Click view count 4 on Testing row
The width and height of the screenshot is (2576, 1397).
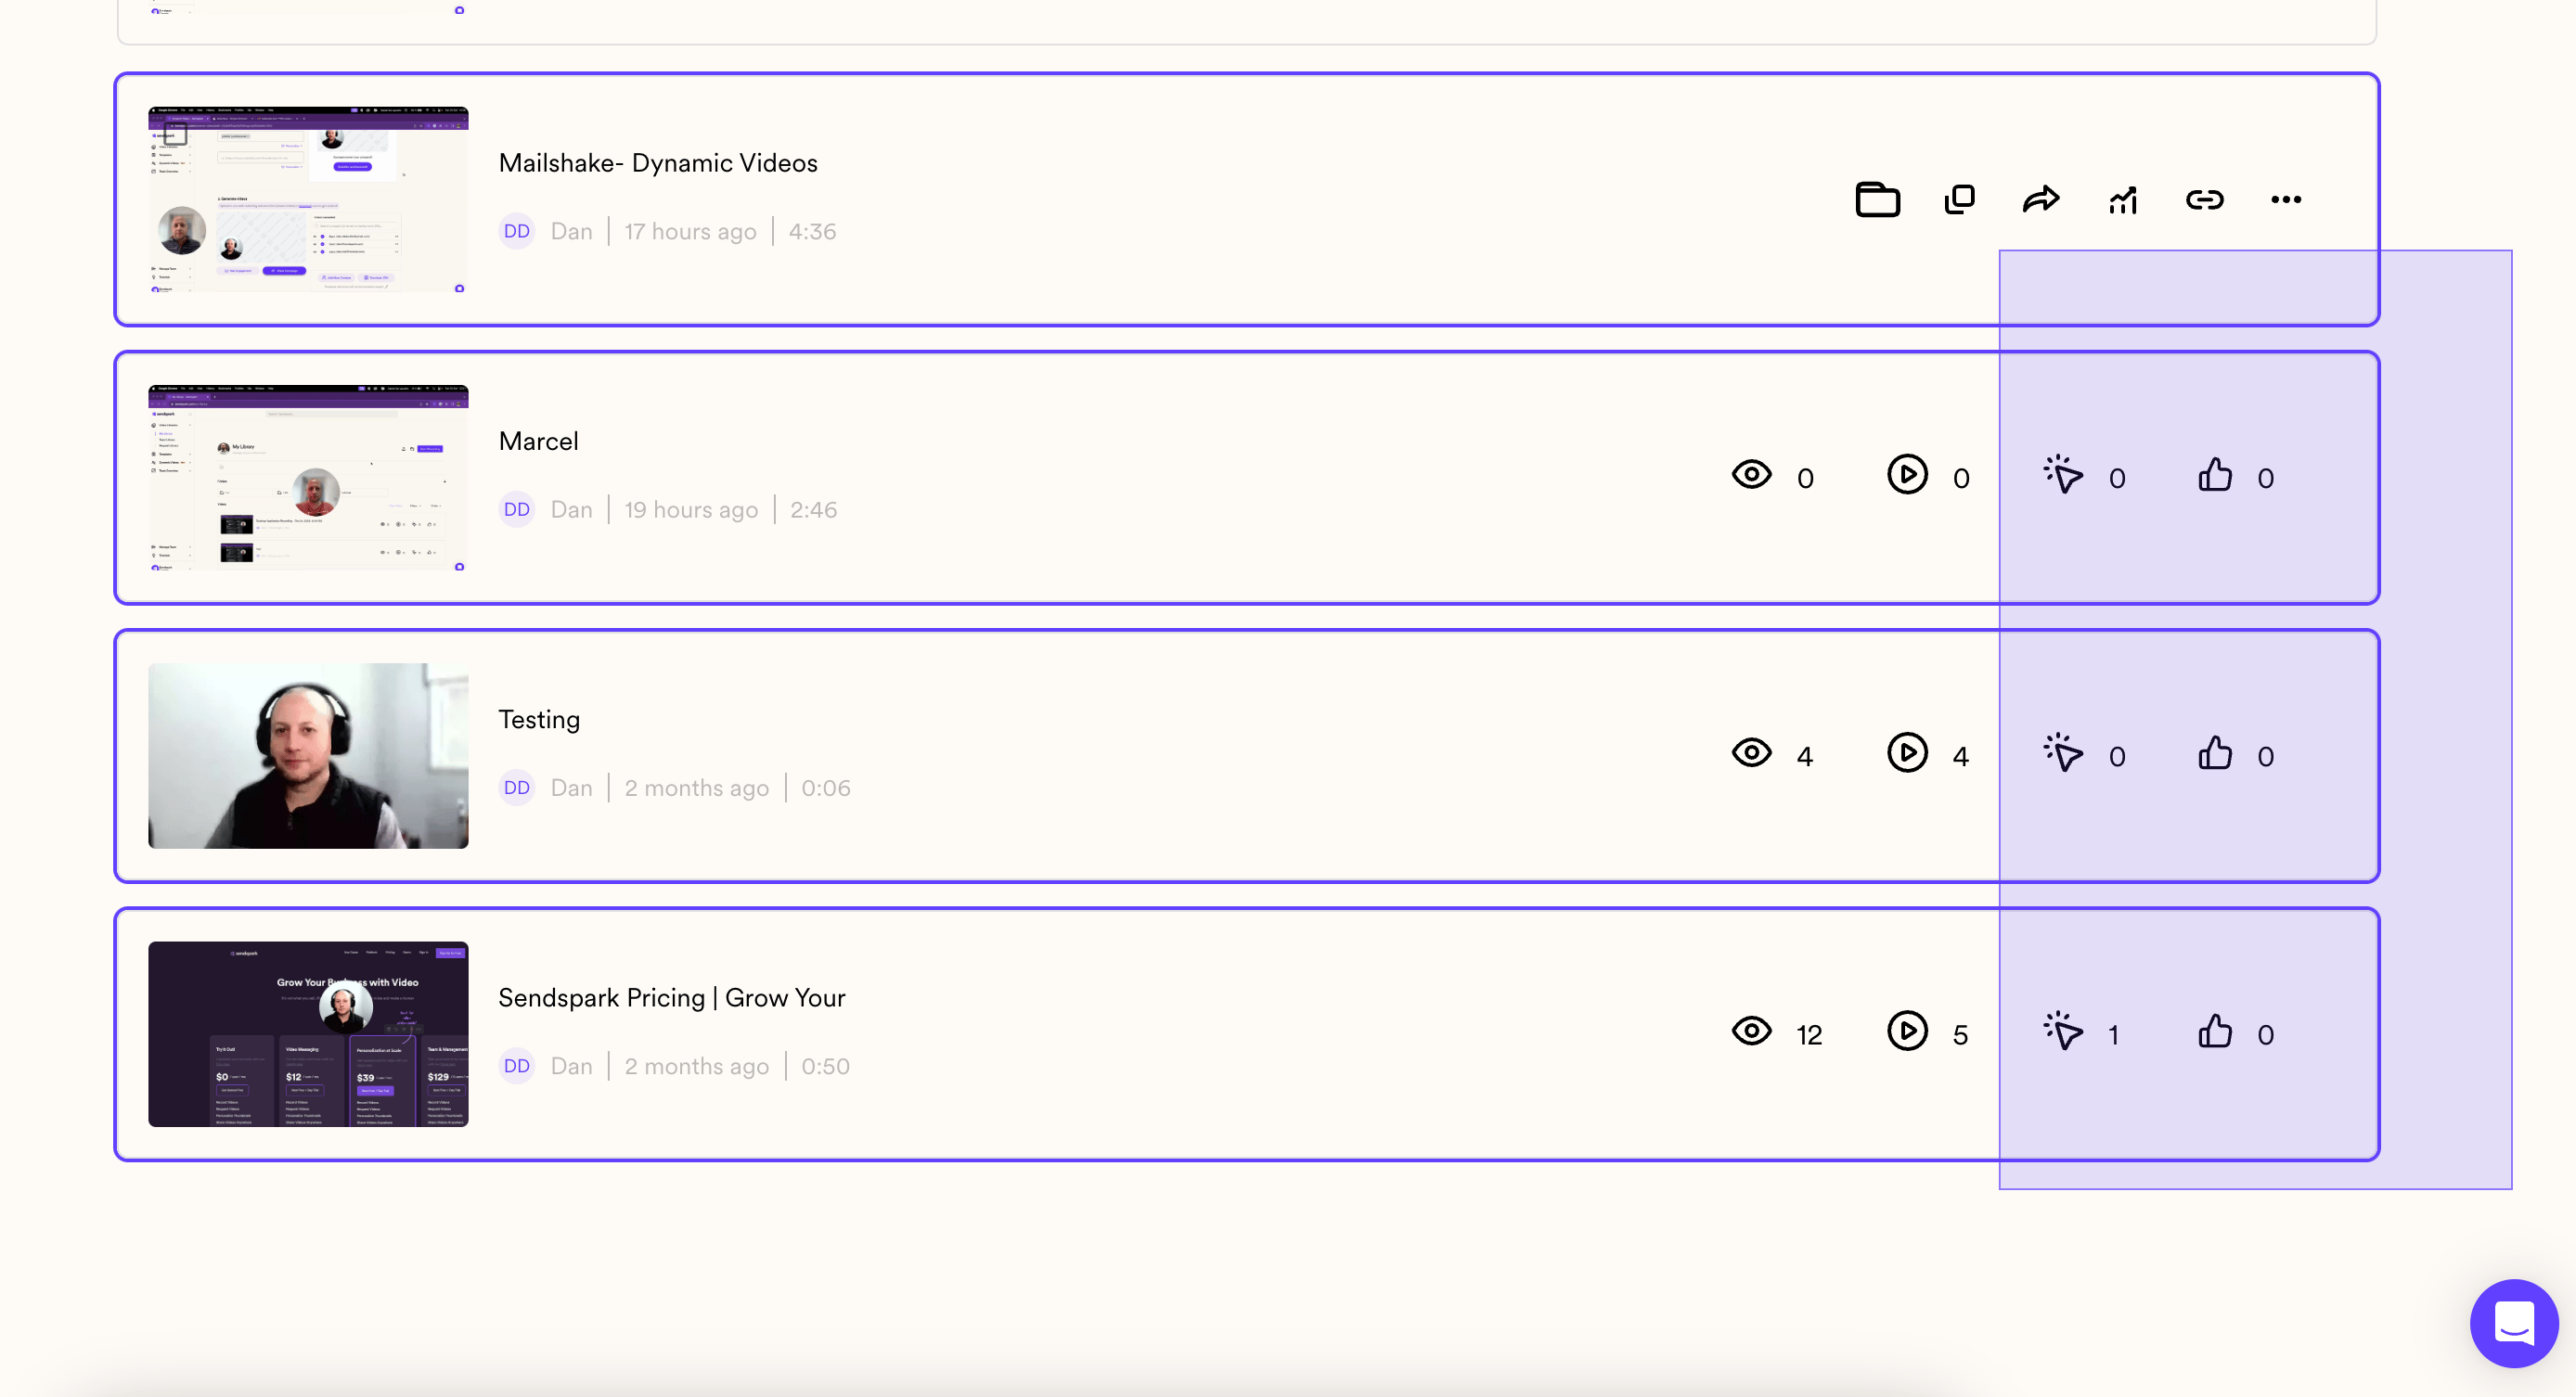pos(1804,757)
